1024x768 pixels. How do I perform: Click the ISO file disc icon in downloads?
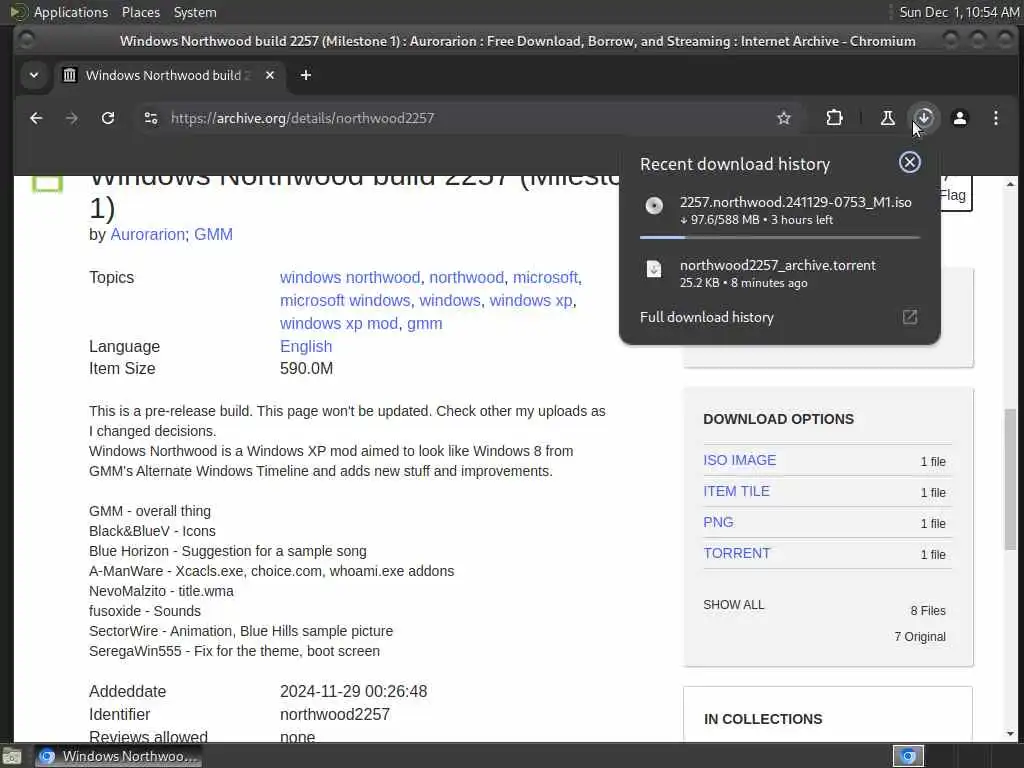click(x=654, y=206)
